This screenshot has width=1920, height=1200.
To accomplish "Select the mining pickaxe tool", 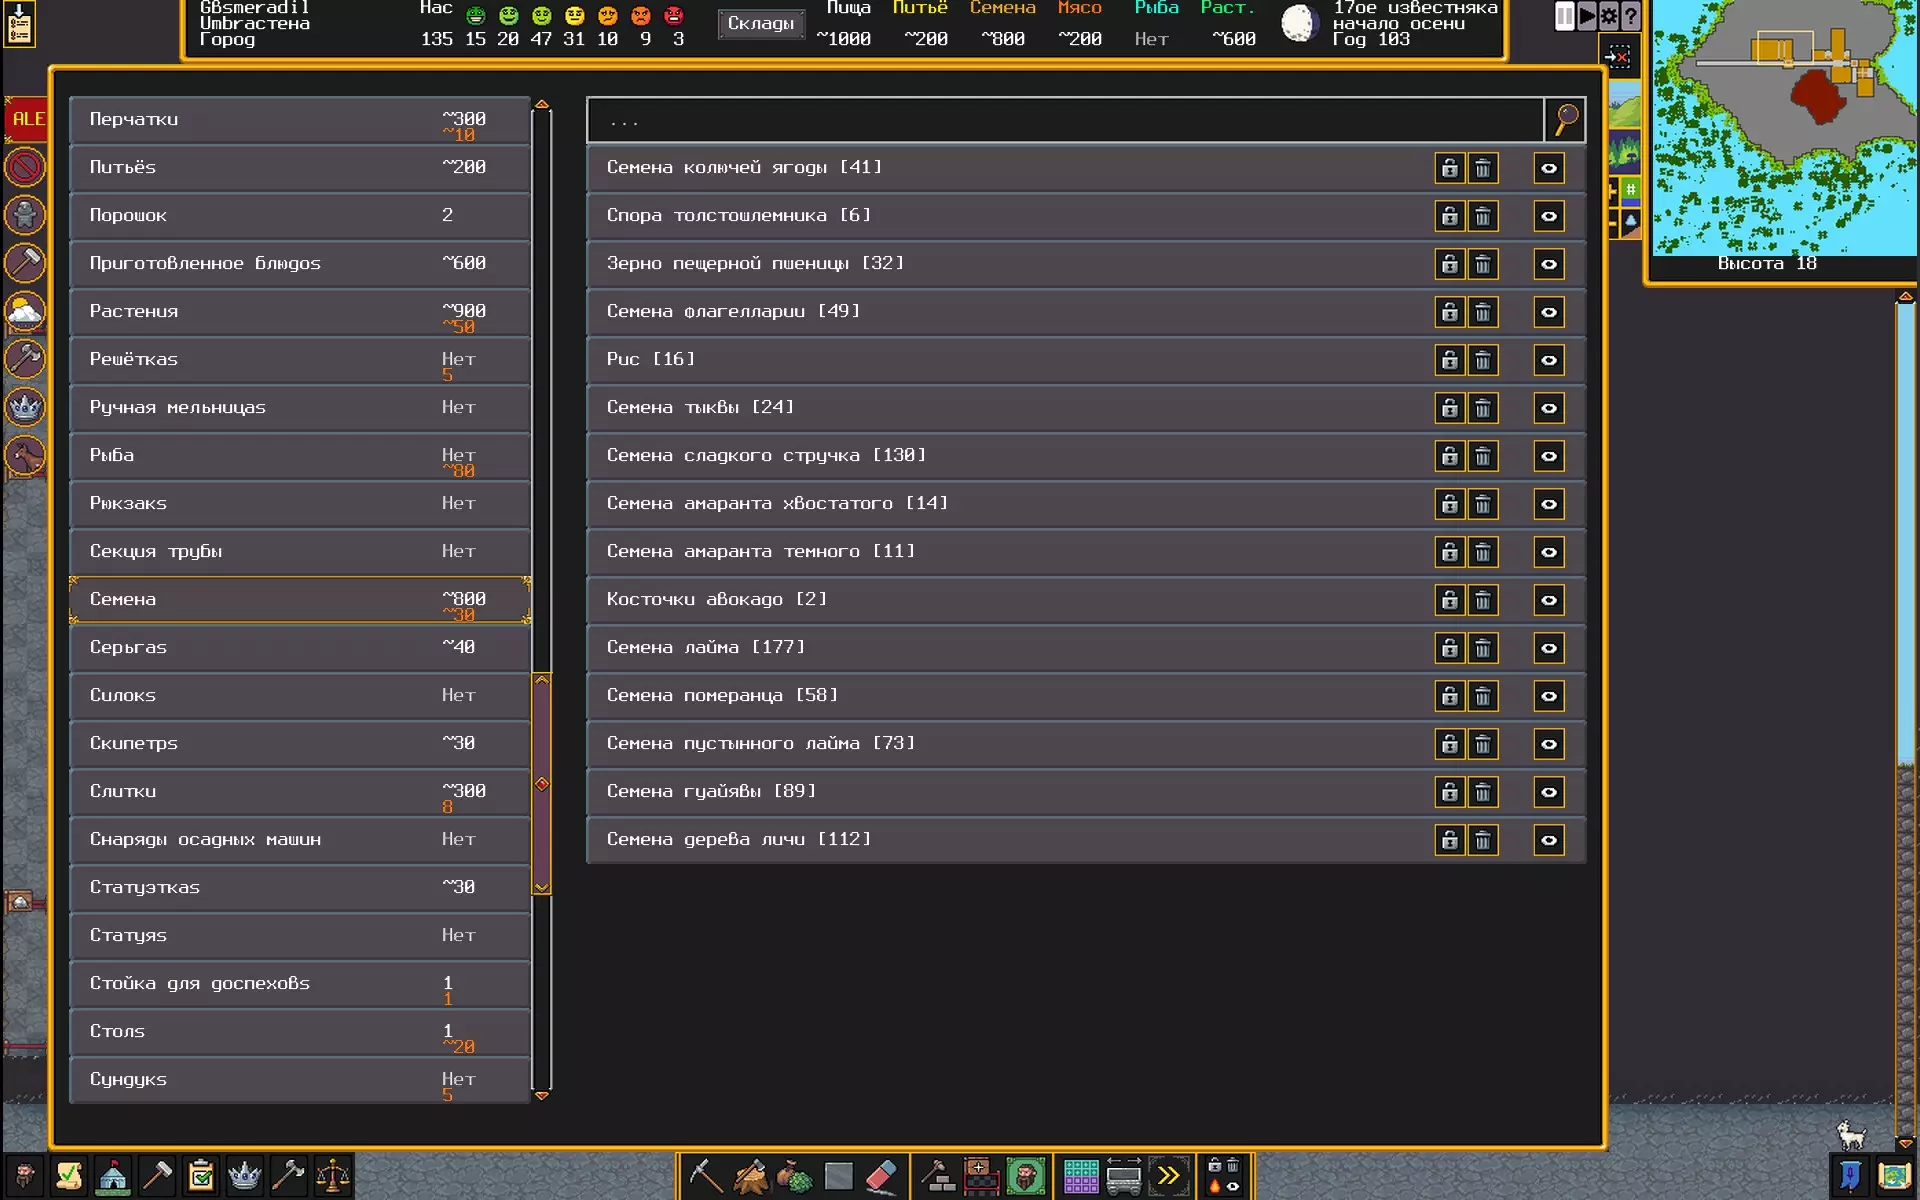I will point(705,1176).
